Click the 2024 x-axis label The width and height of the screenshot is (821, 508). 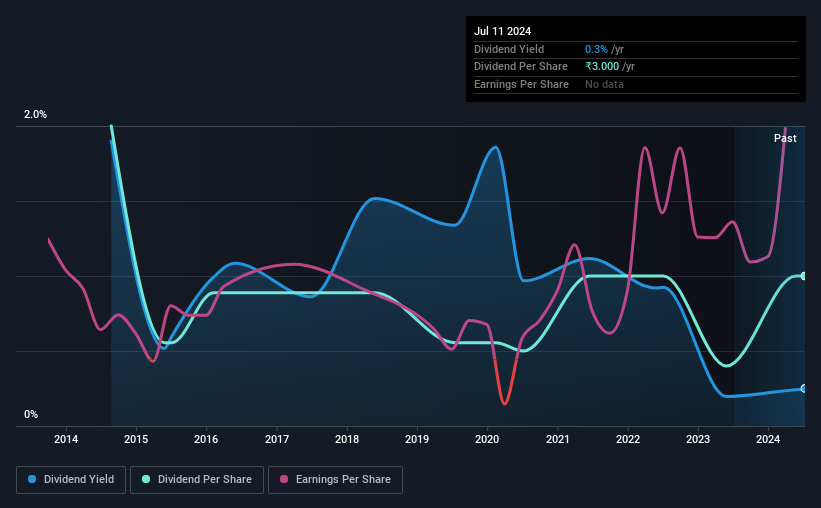coord(768,439)
